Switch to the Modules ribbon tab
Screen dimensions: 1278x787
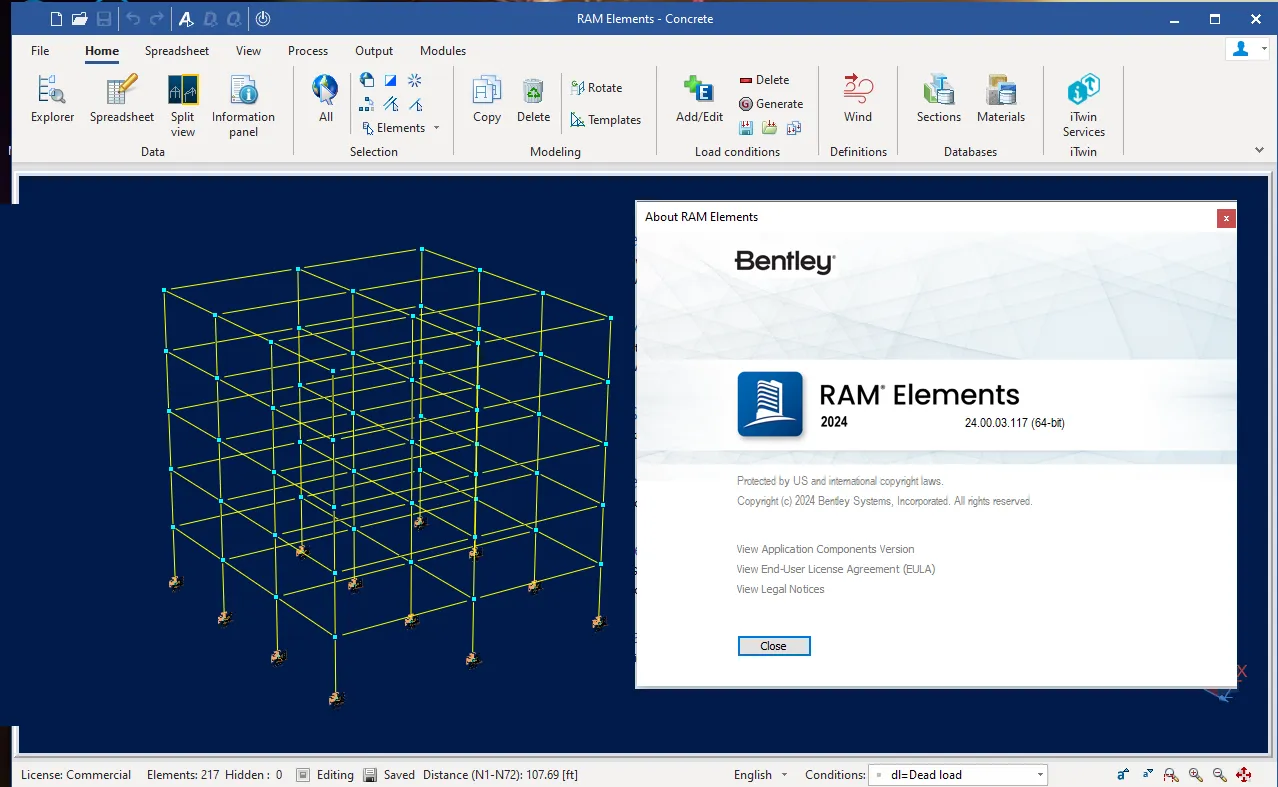tap(443, 51)
